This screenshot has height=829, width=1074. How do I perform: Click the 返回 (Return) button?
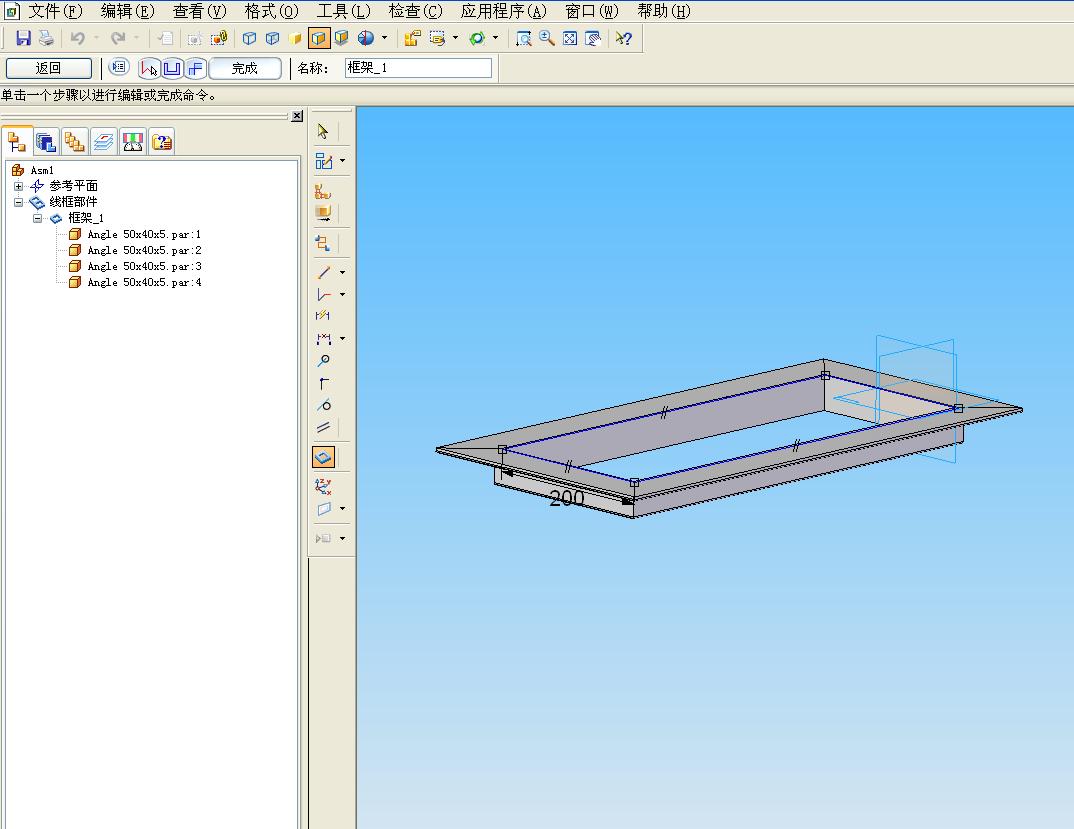49,68
